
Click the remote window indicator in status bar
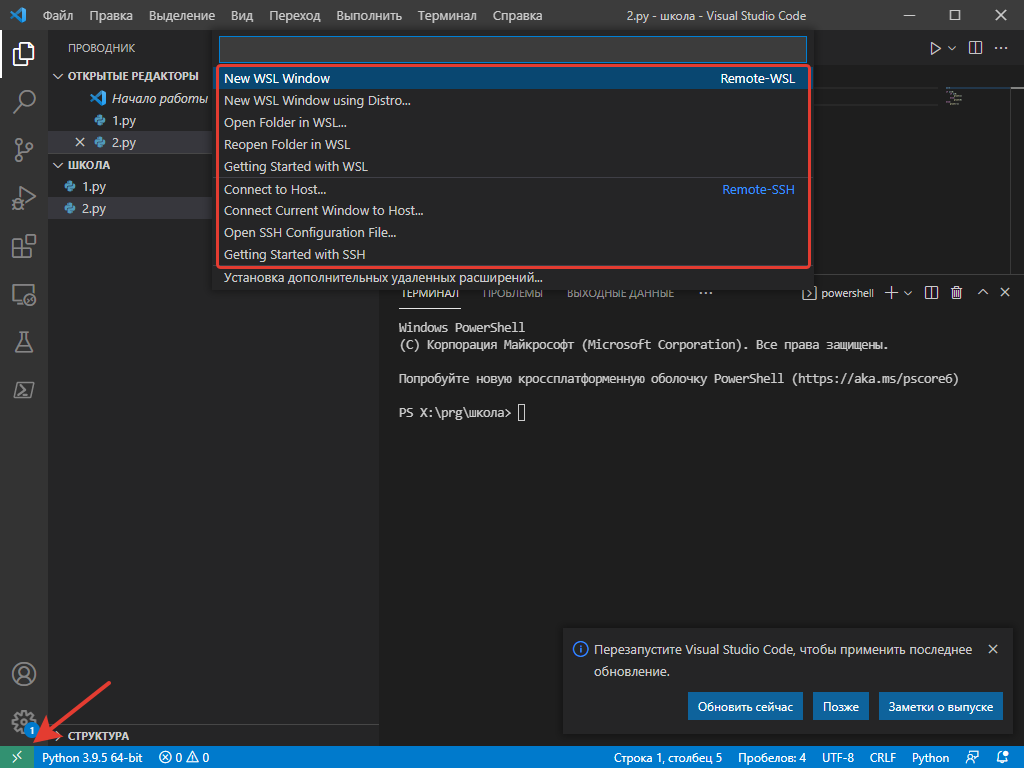(17, 757)
